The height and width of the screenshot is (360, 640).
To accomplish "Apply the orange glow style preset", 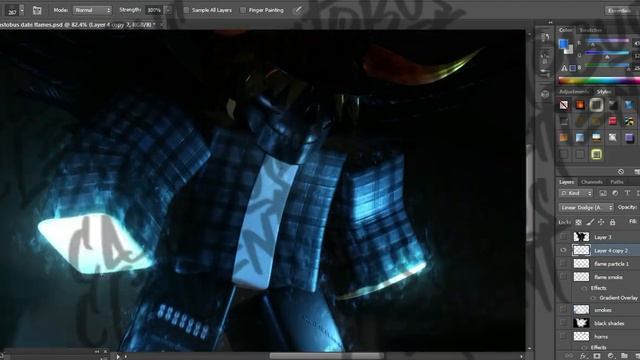I will click(580, 105).
